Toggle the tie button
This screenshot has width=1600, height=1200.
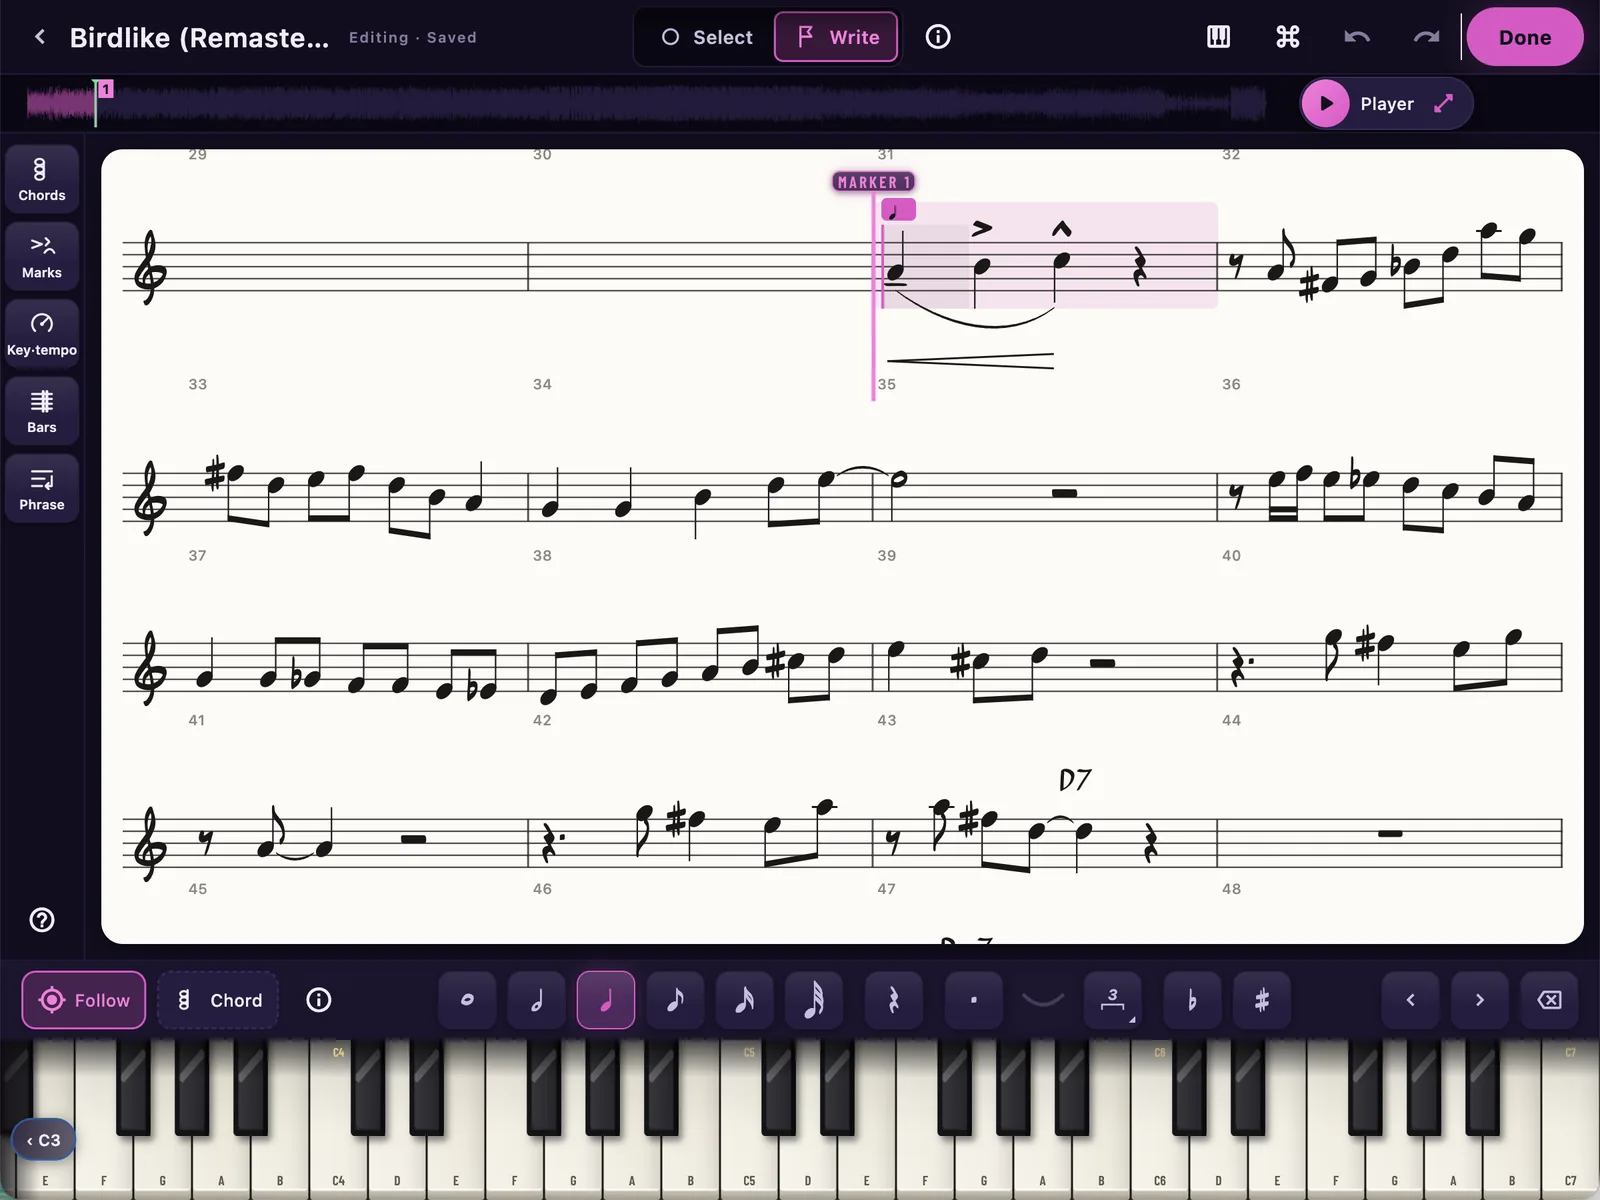click(x=1043, y=1000)
